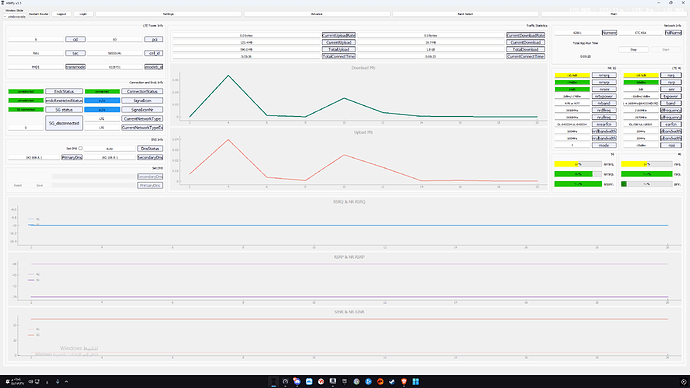The width and height of the screenshot is (690, 388).
Task: Expand hidden tray icons chevron
Action: (66, 381)
